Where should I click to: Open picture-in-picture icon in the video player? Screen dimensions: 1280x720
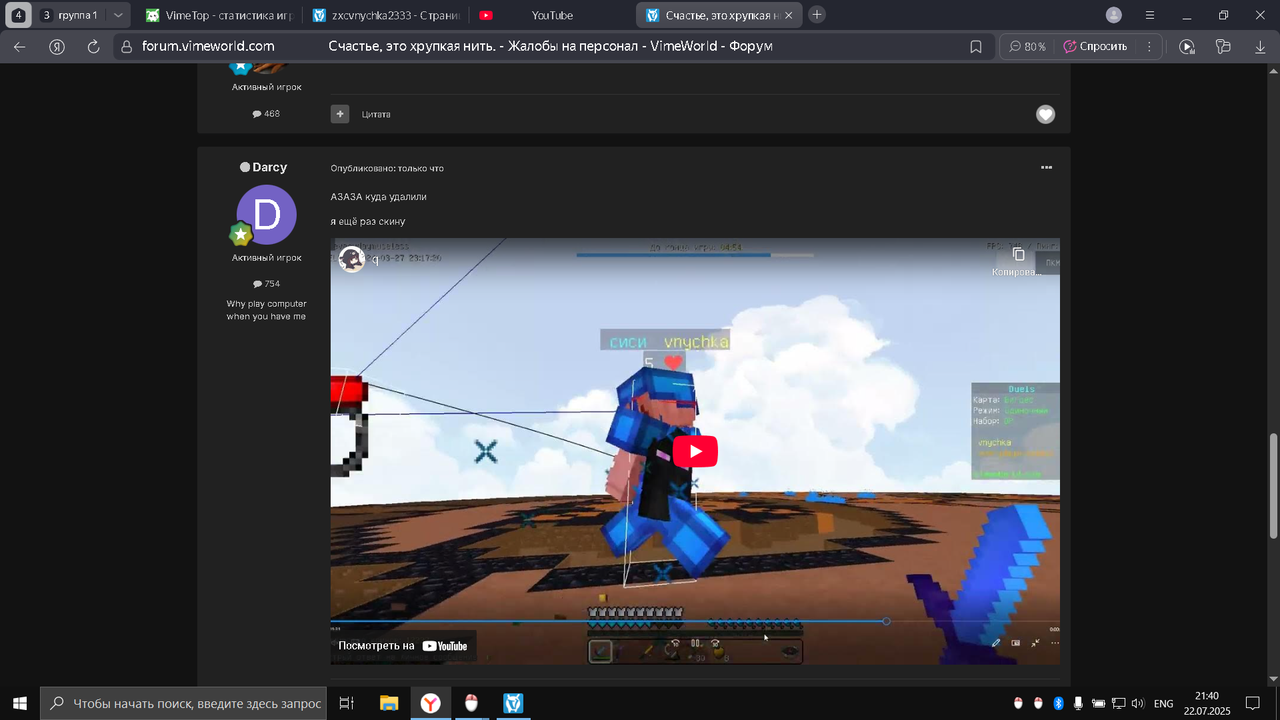click(1016, 643)
